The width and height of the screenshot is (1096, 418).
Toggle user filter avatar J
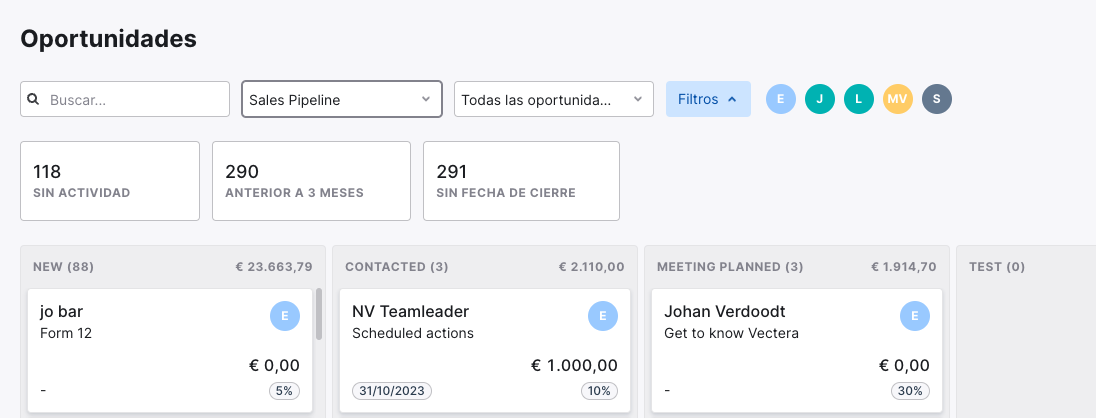820,99
